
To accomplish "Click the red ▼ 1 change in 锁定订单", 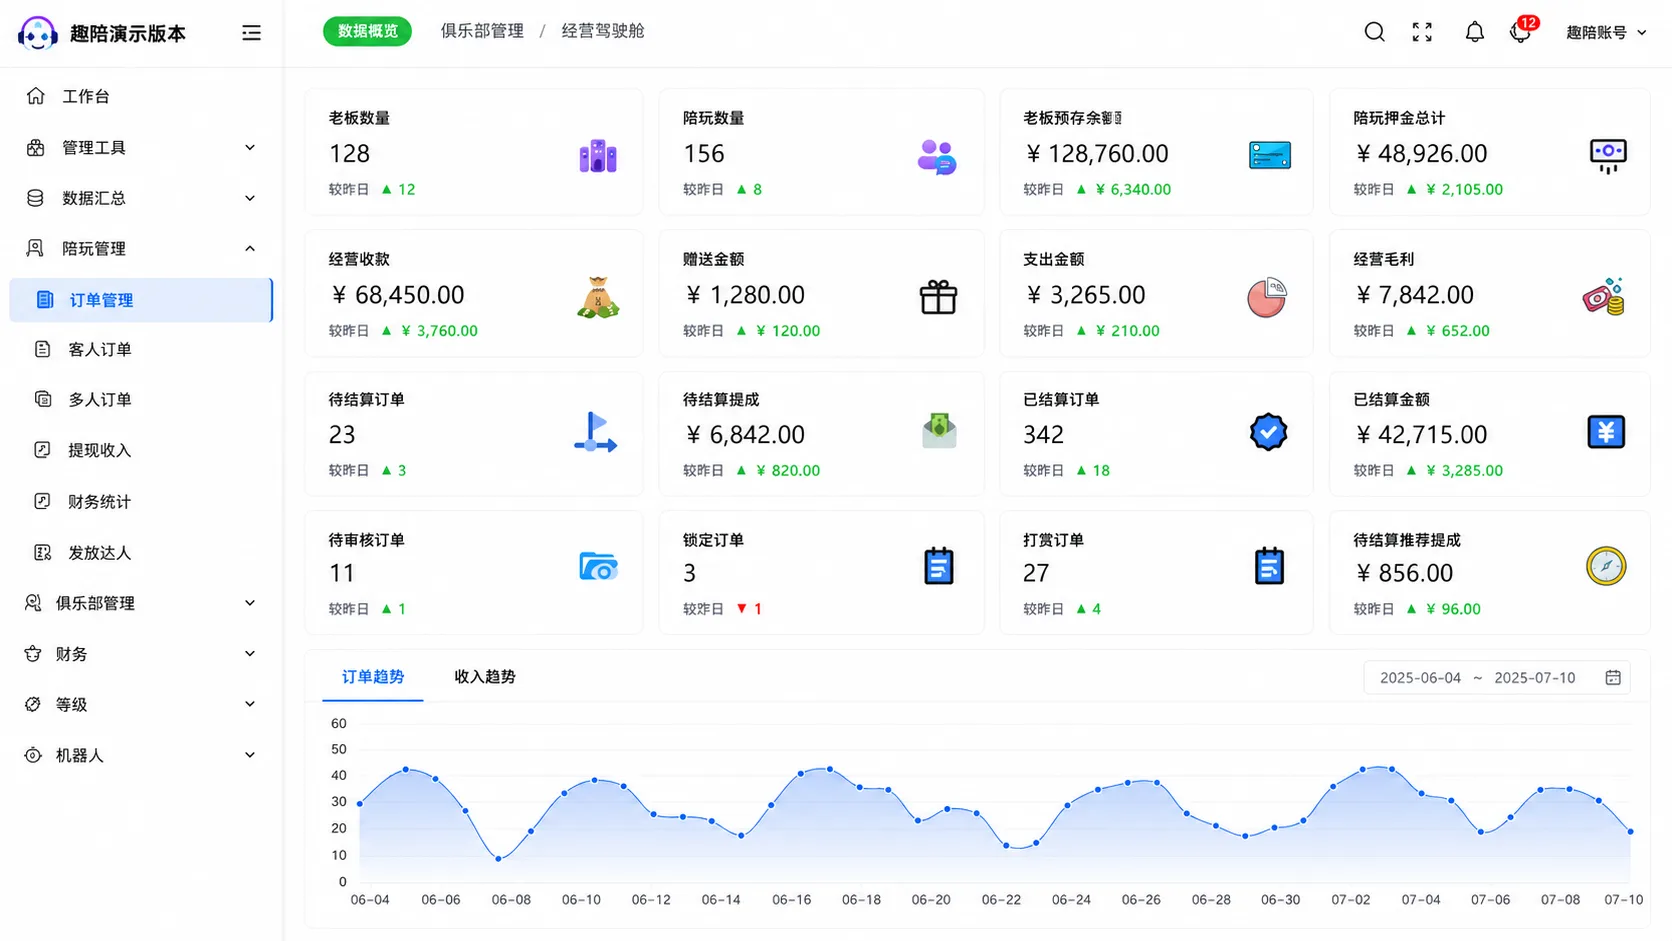I will (x=749, y=609).
